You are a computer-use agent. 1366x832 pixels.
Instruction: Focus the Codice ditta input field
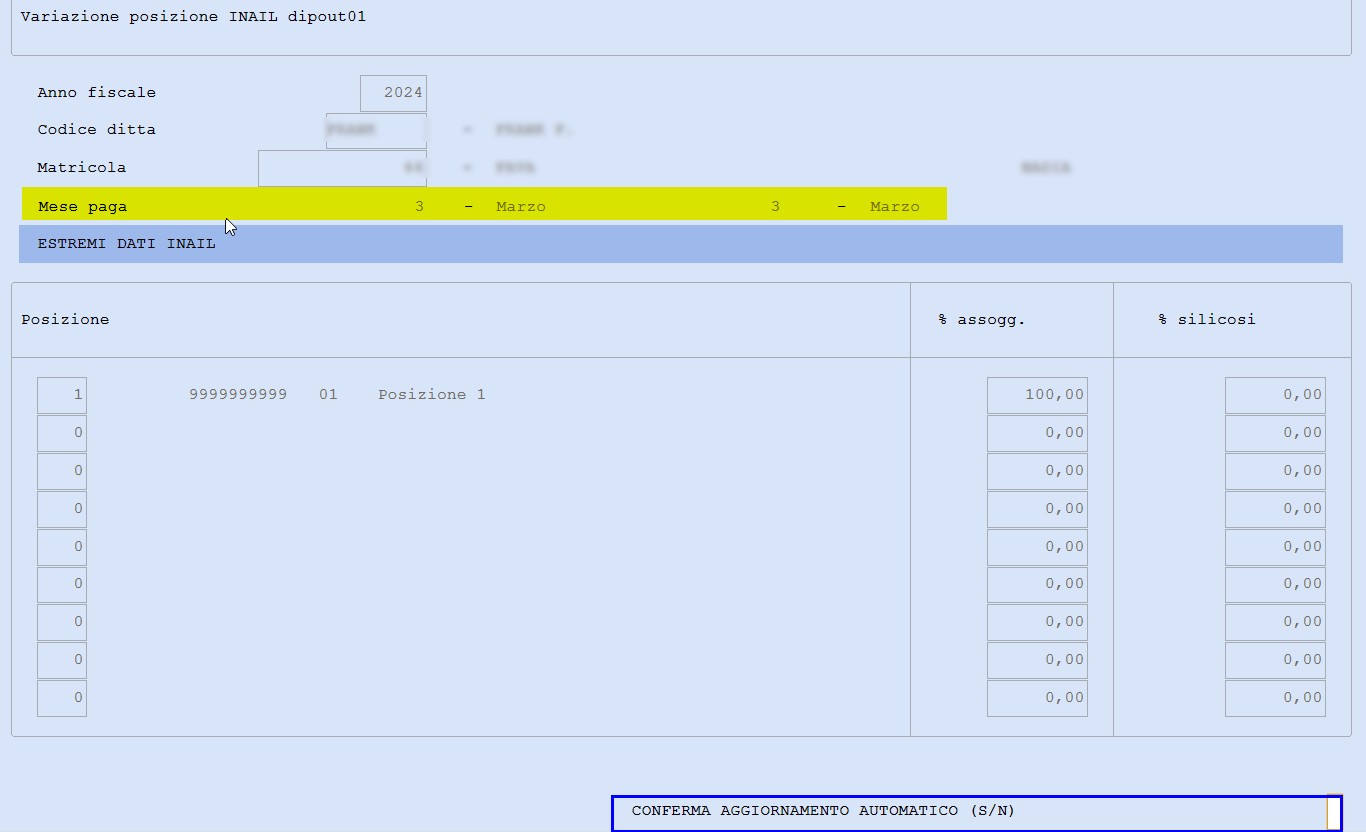tap(376, 130)
